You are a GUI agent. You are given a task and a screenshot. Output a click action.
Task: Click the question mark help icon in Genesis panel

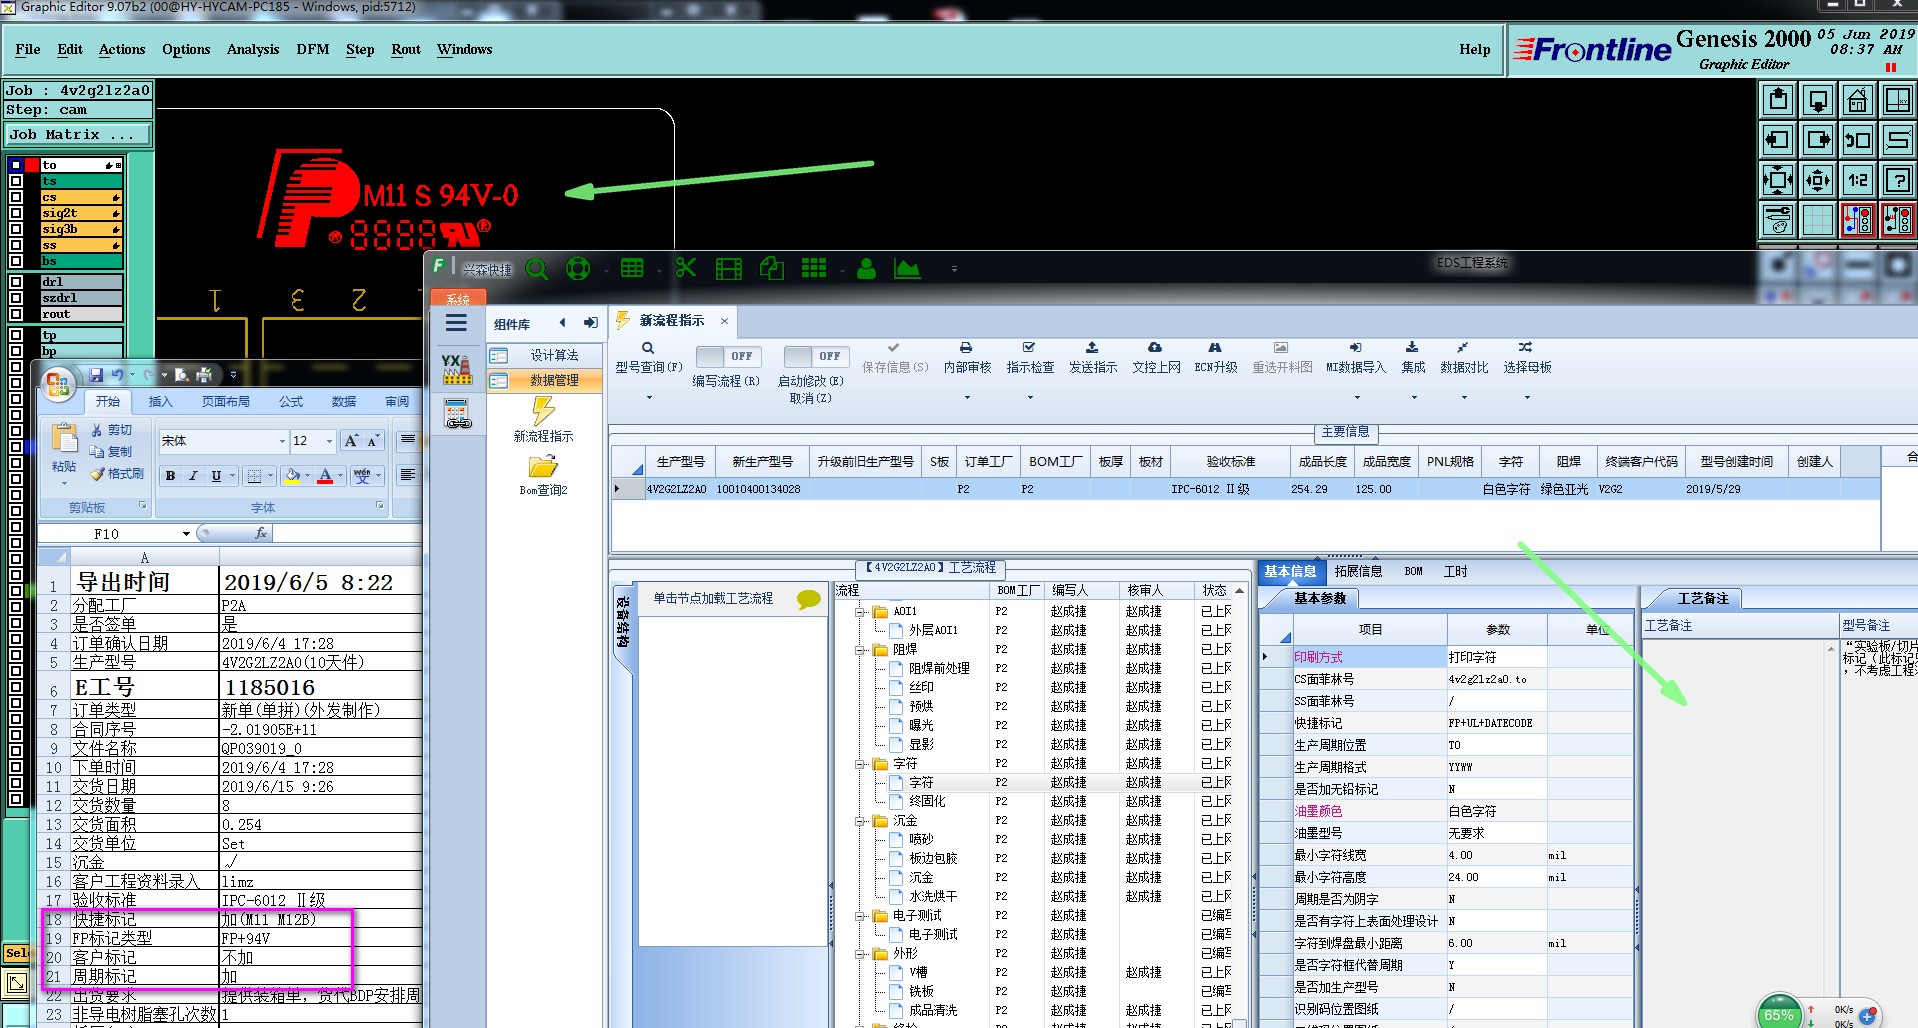(x=1897, y=180)
